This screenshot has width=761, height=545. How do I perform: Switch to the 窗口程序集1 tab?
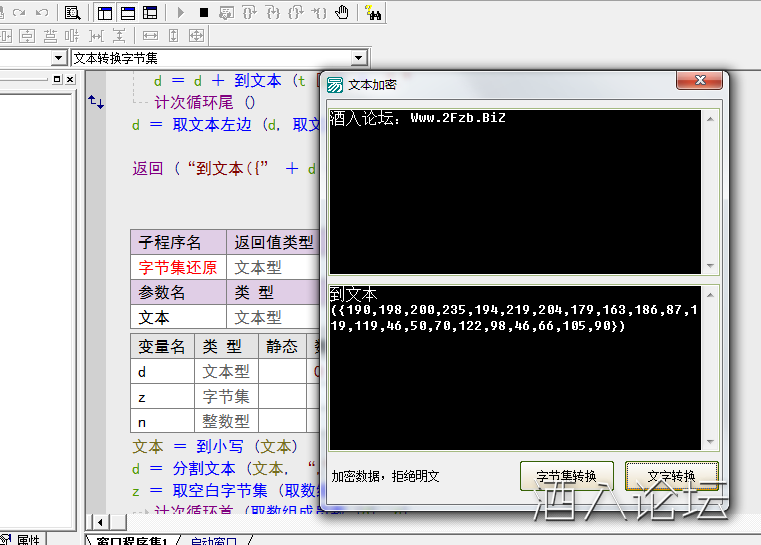click(x=137, y=540)
